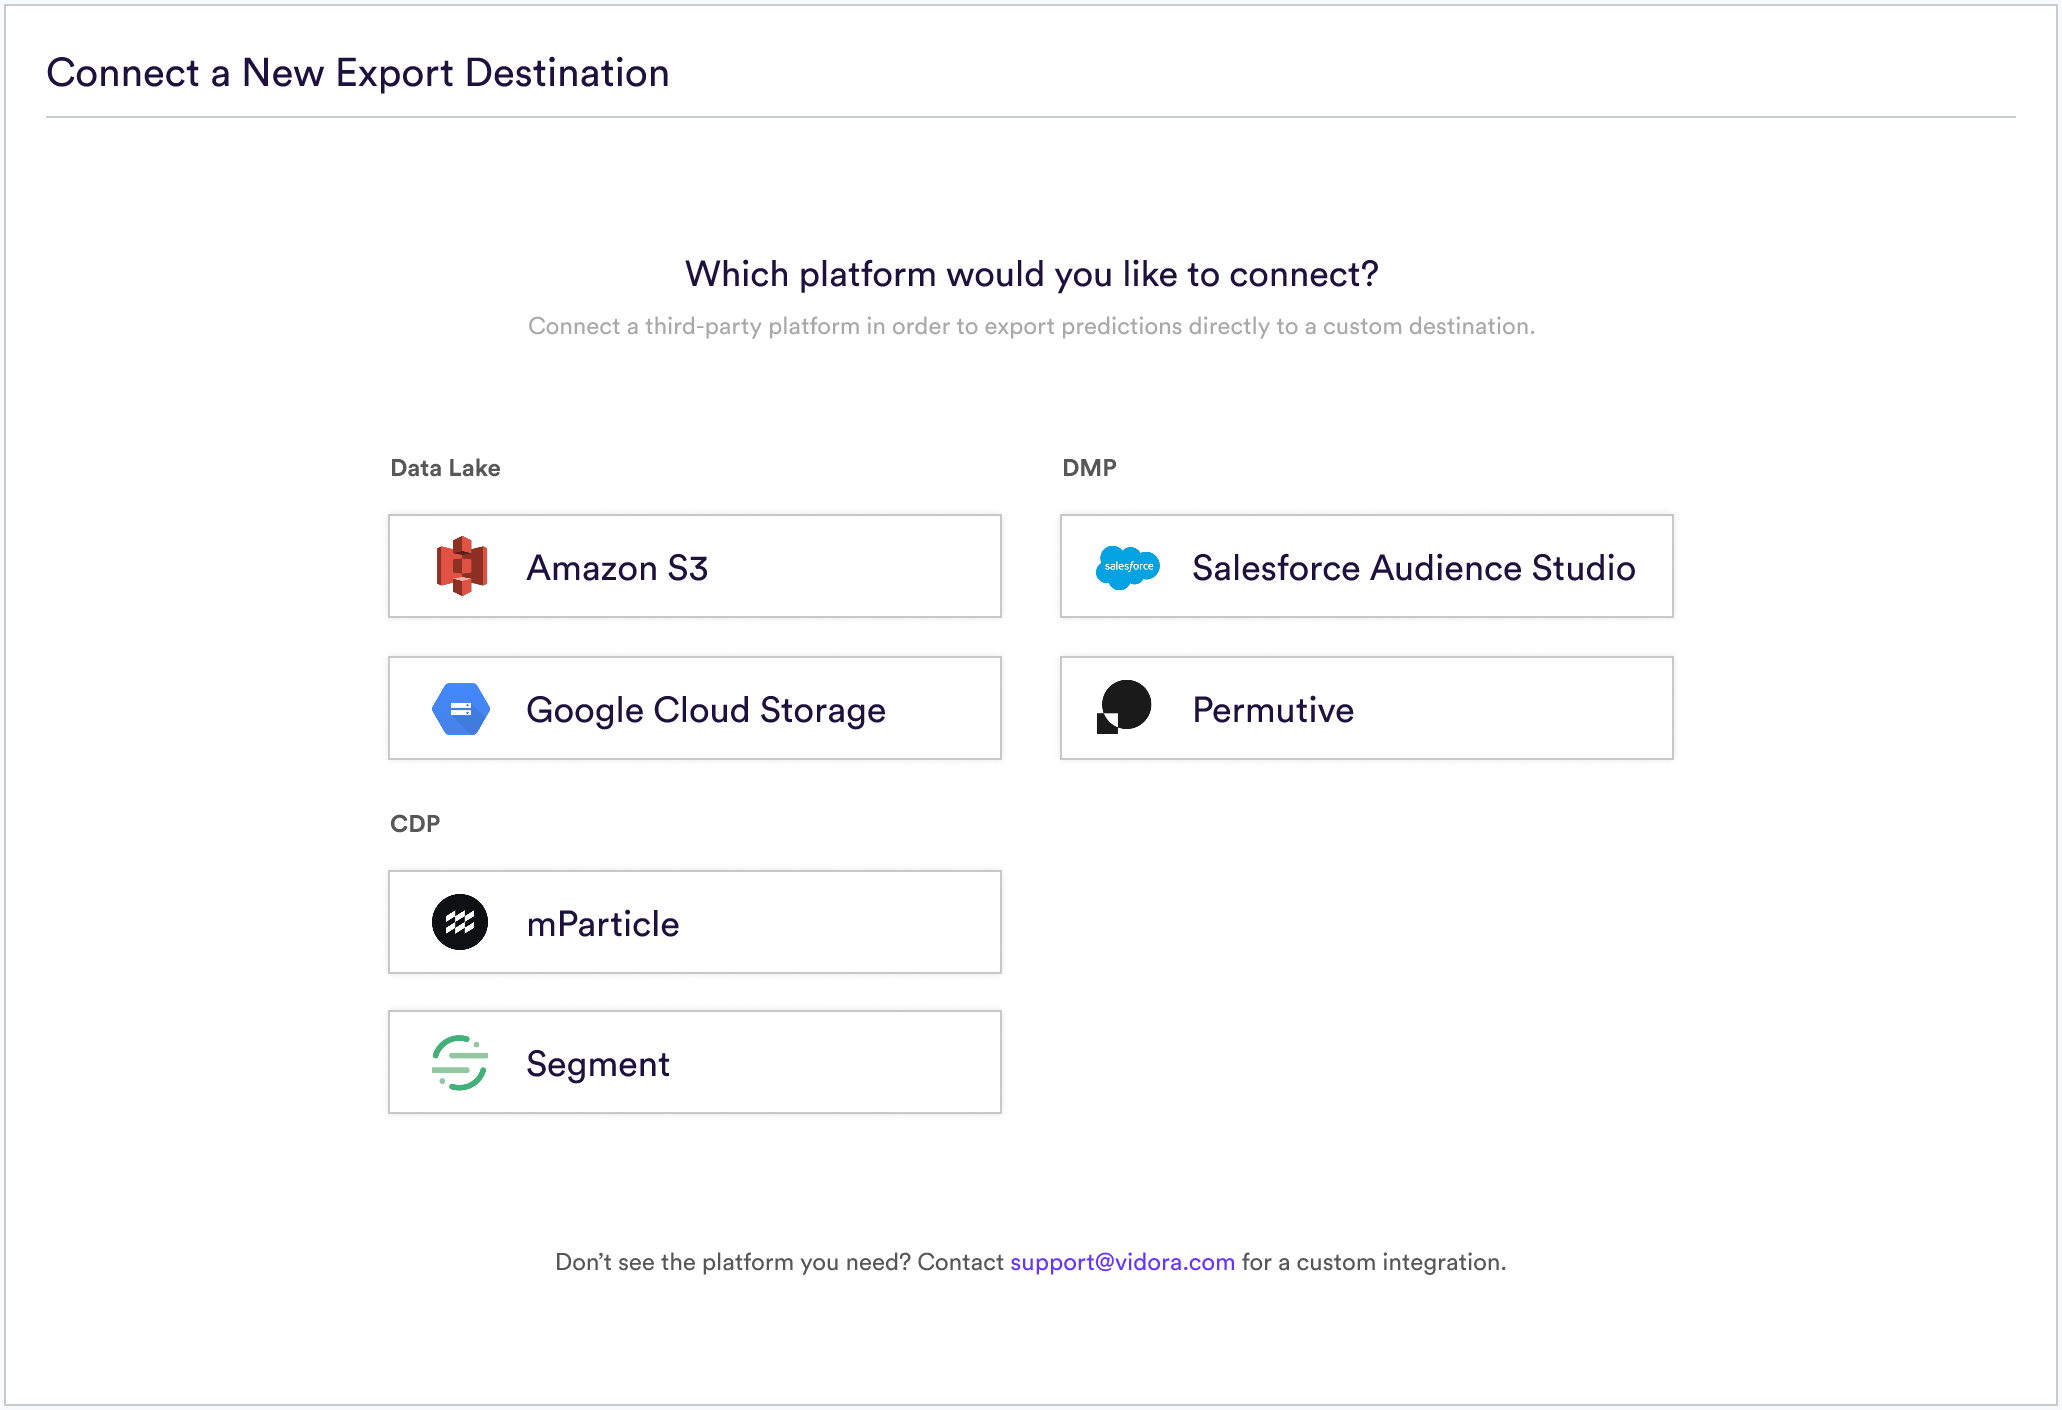This screenshot has height=1410, width=2062.
Task: Choose Google Cloud Storage destination
Action: [x=695, y=708]
